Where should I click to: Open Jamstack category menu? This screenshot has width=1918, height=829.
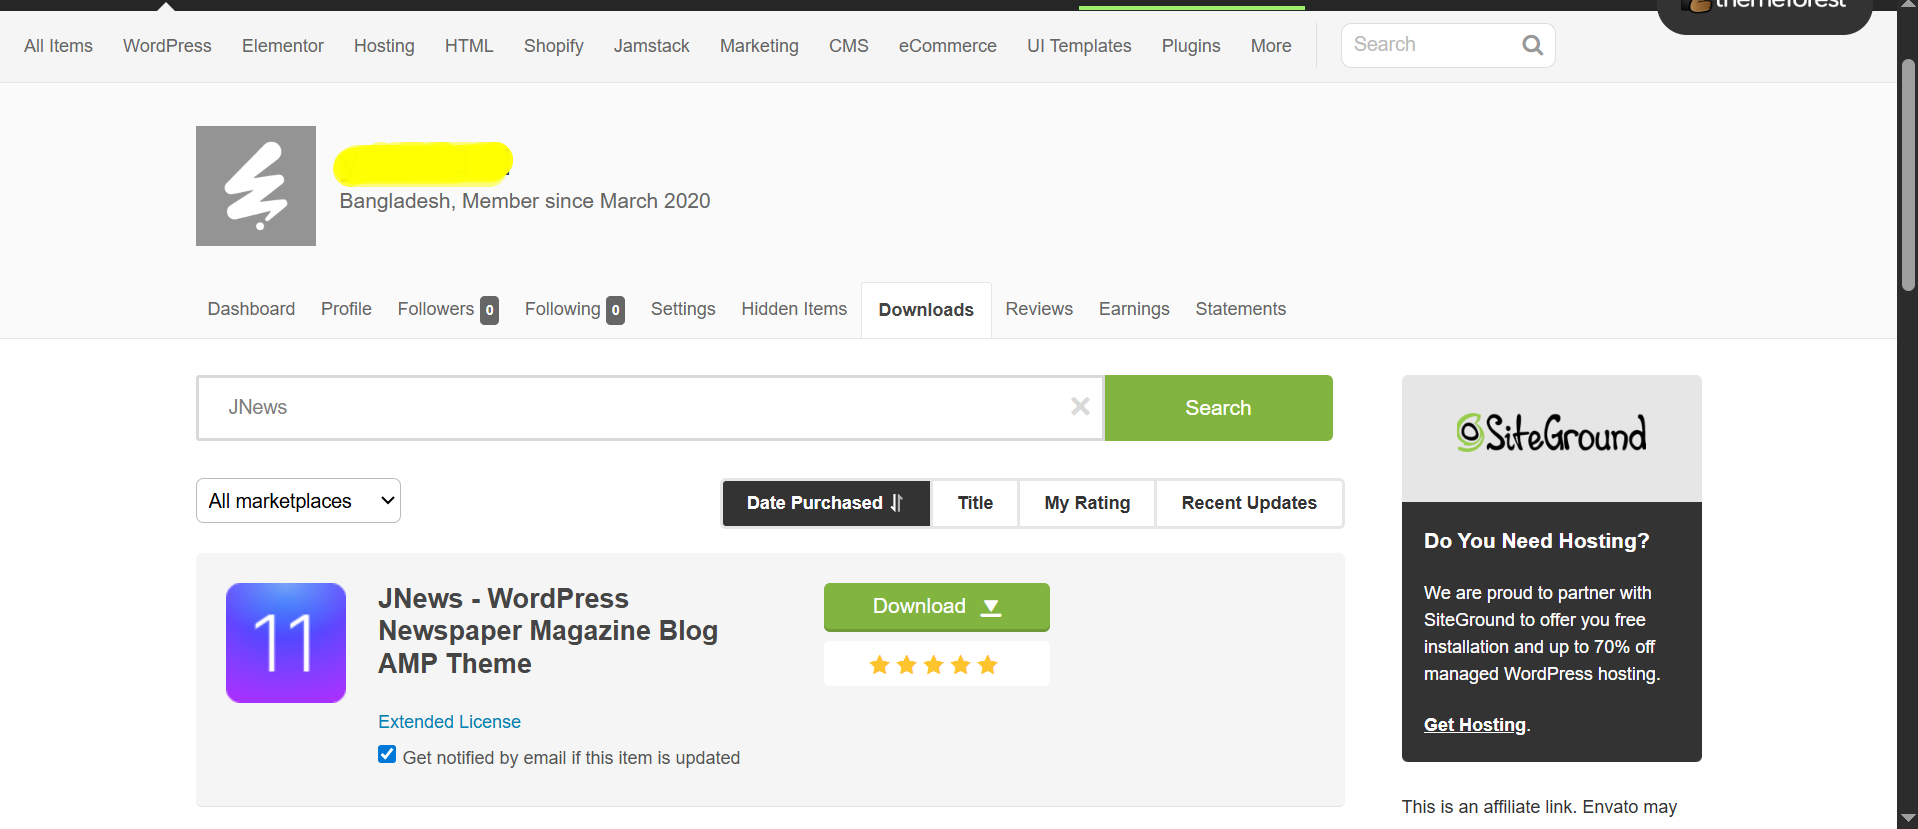click(x=652, y=46)
